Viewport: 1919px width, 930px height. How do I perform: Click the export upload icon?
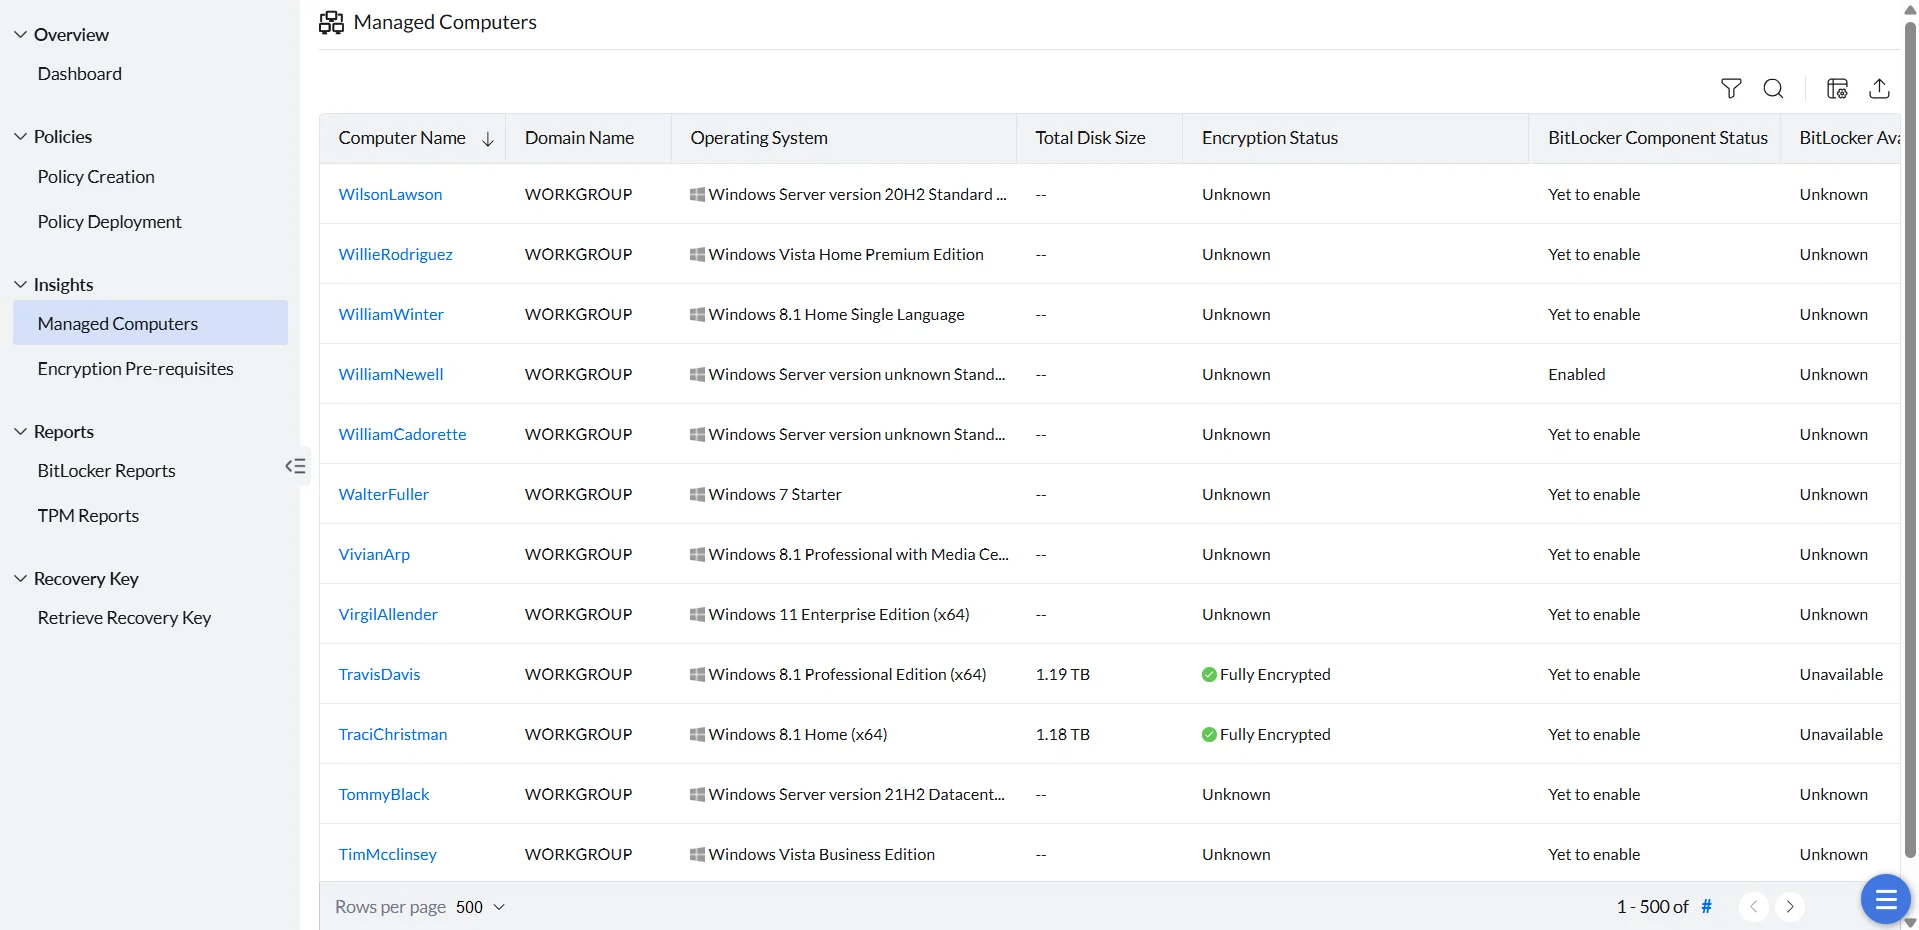[1879, 89]
